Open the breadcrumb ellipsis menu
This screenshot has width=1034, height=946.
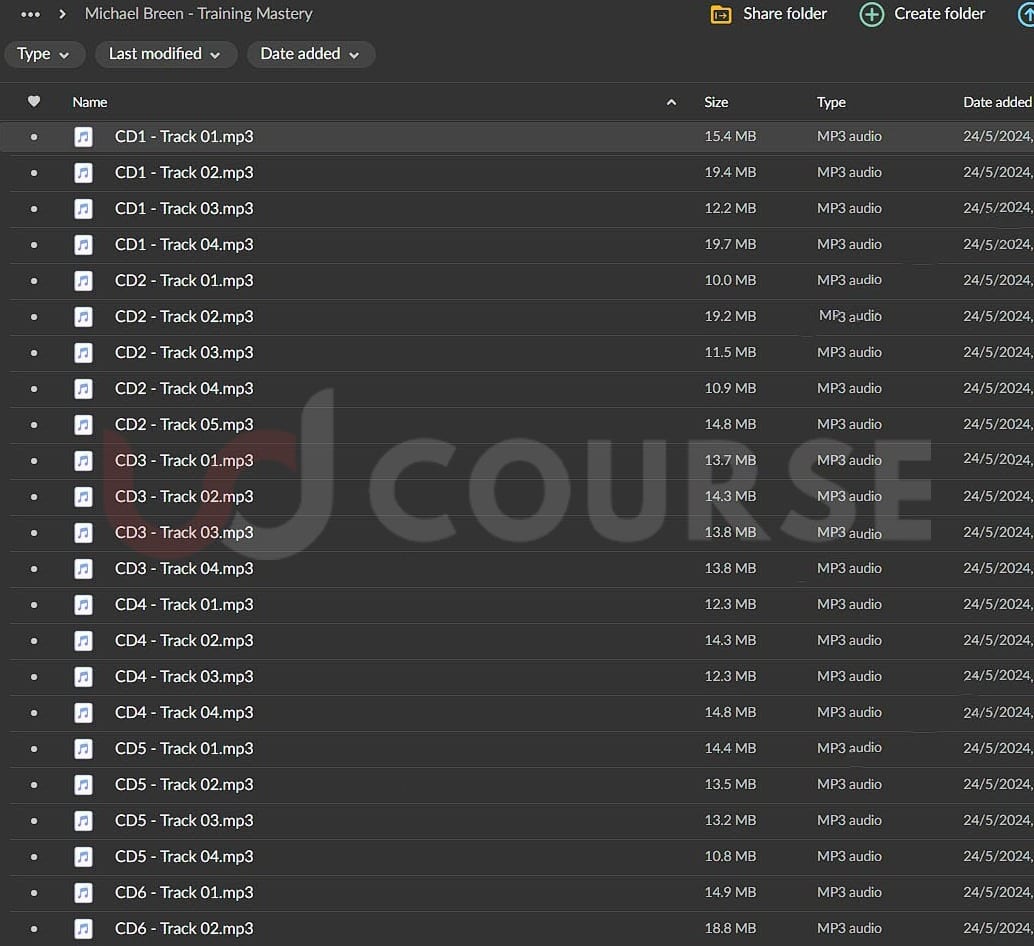31,14
